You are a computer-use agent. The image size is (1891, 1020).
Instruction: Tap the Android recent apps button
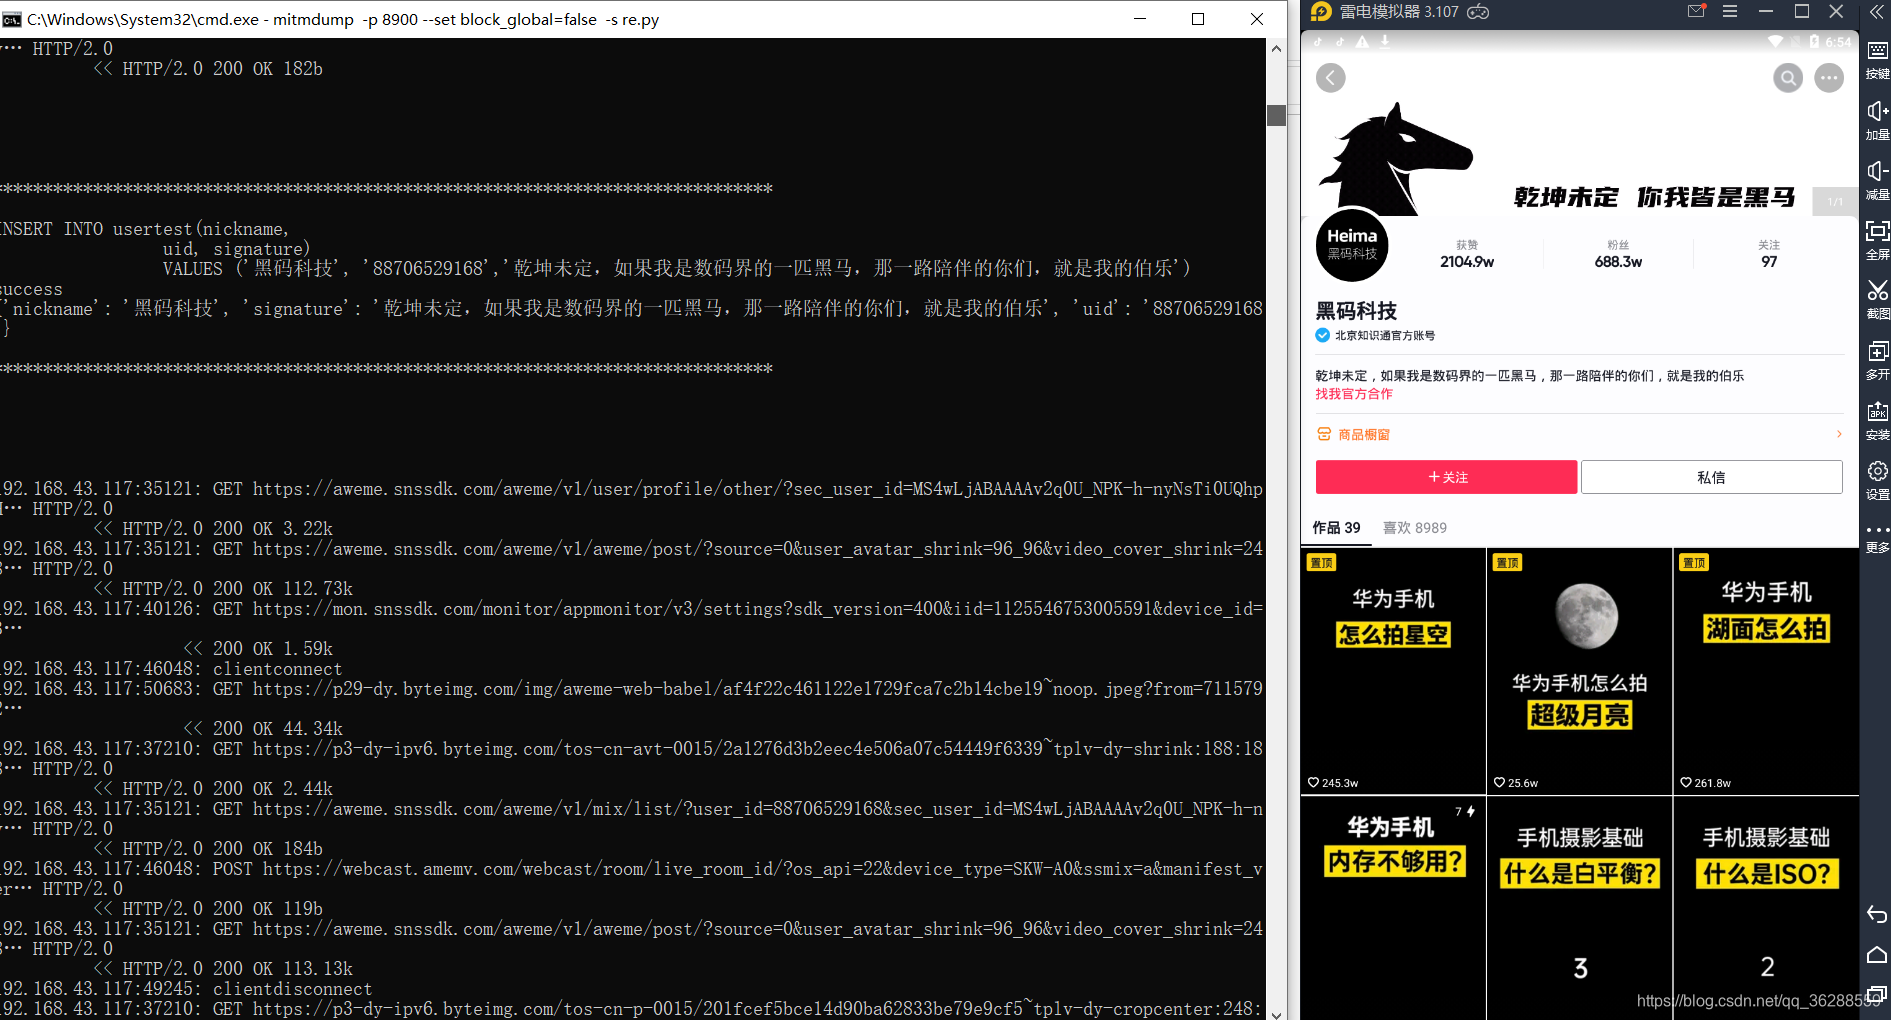click(x=1877, y=994)
